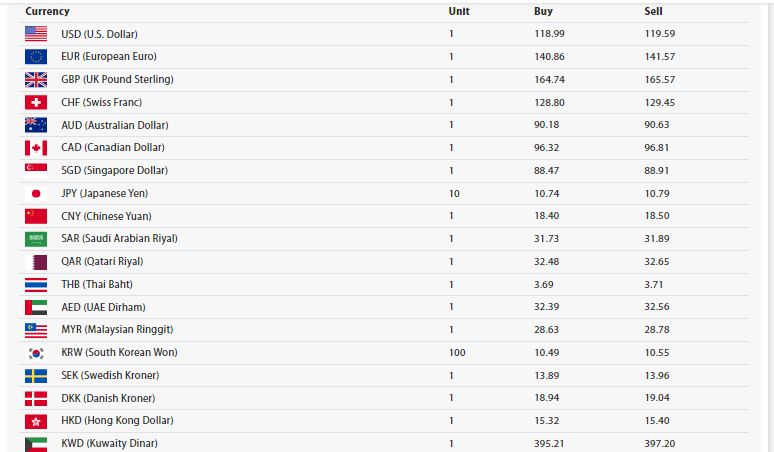The width and height of the screenshot is (774, 452).
Task: Select the Saudi Arabian flag icon
Action: click(36, 239)
